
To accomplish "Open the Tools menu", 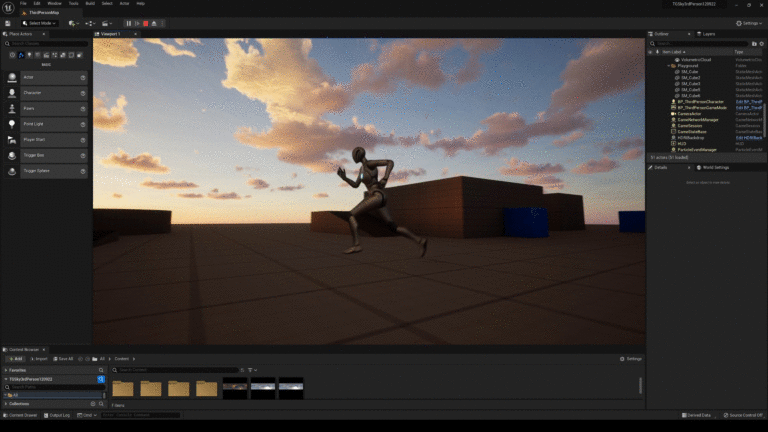I will [x=73, y=3].
